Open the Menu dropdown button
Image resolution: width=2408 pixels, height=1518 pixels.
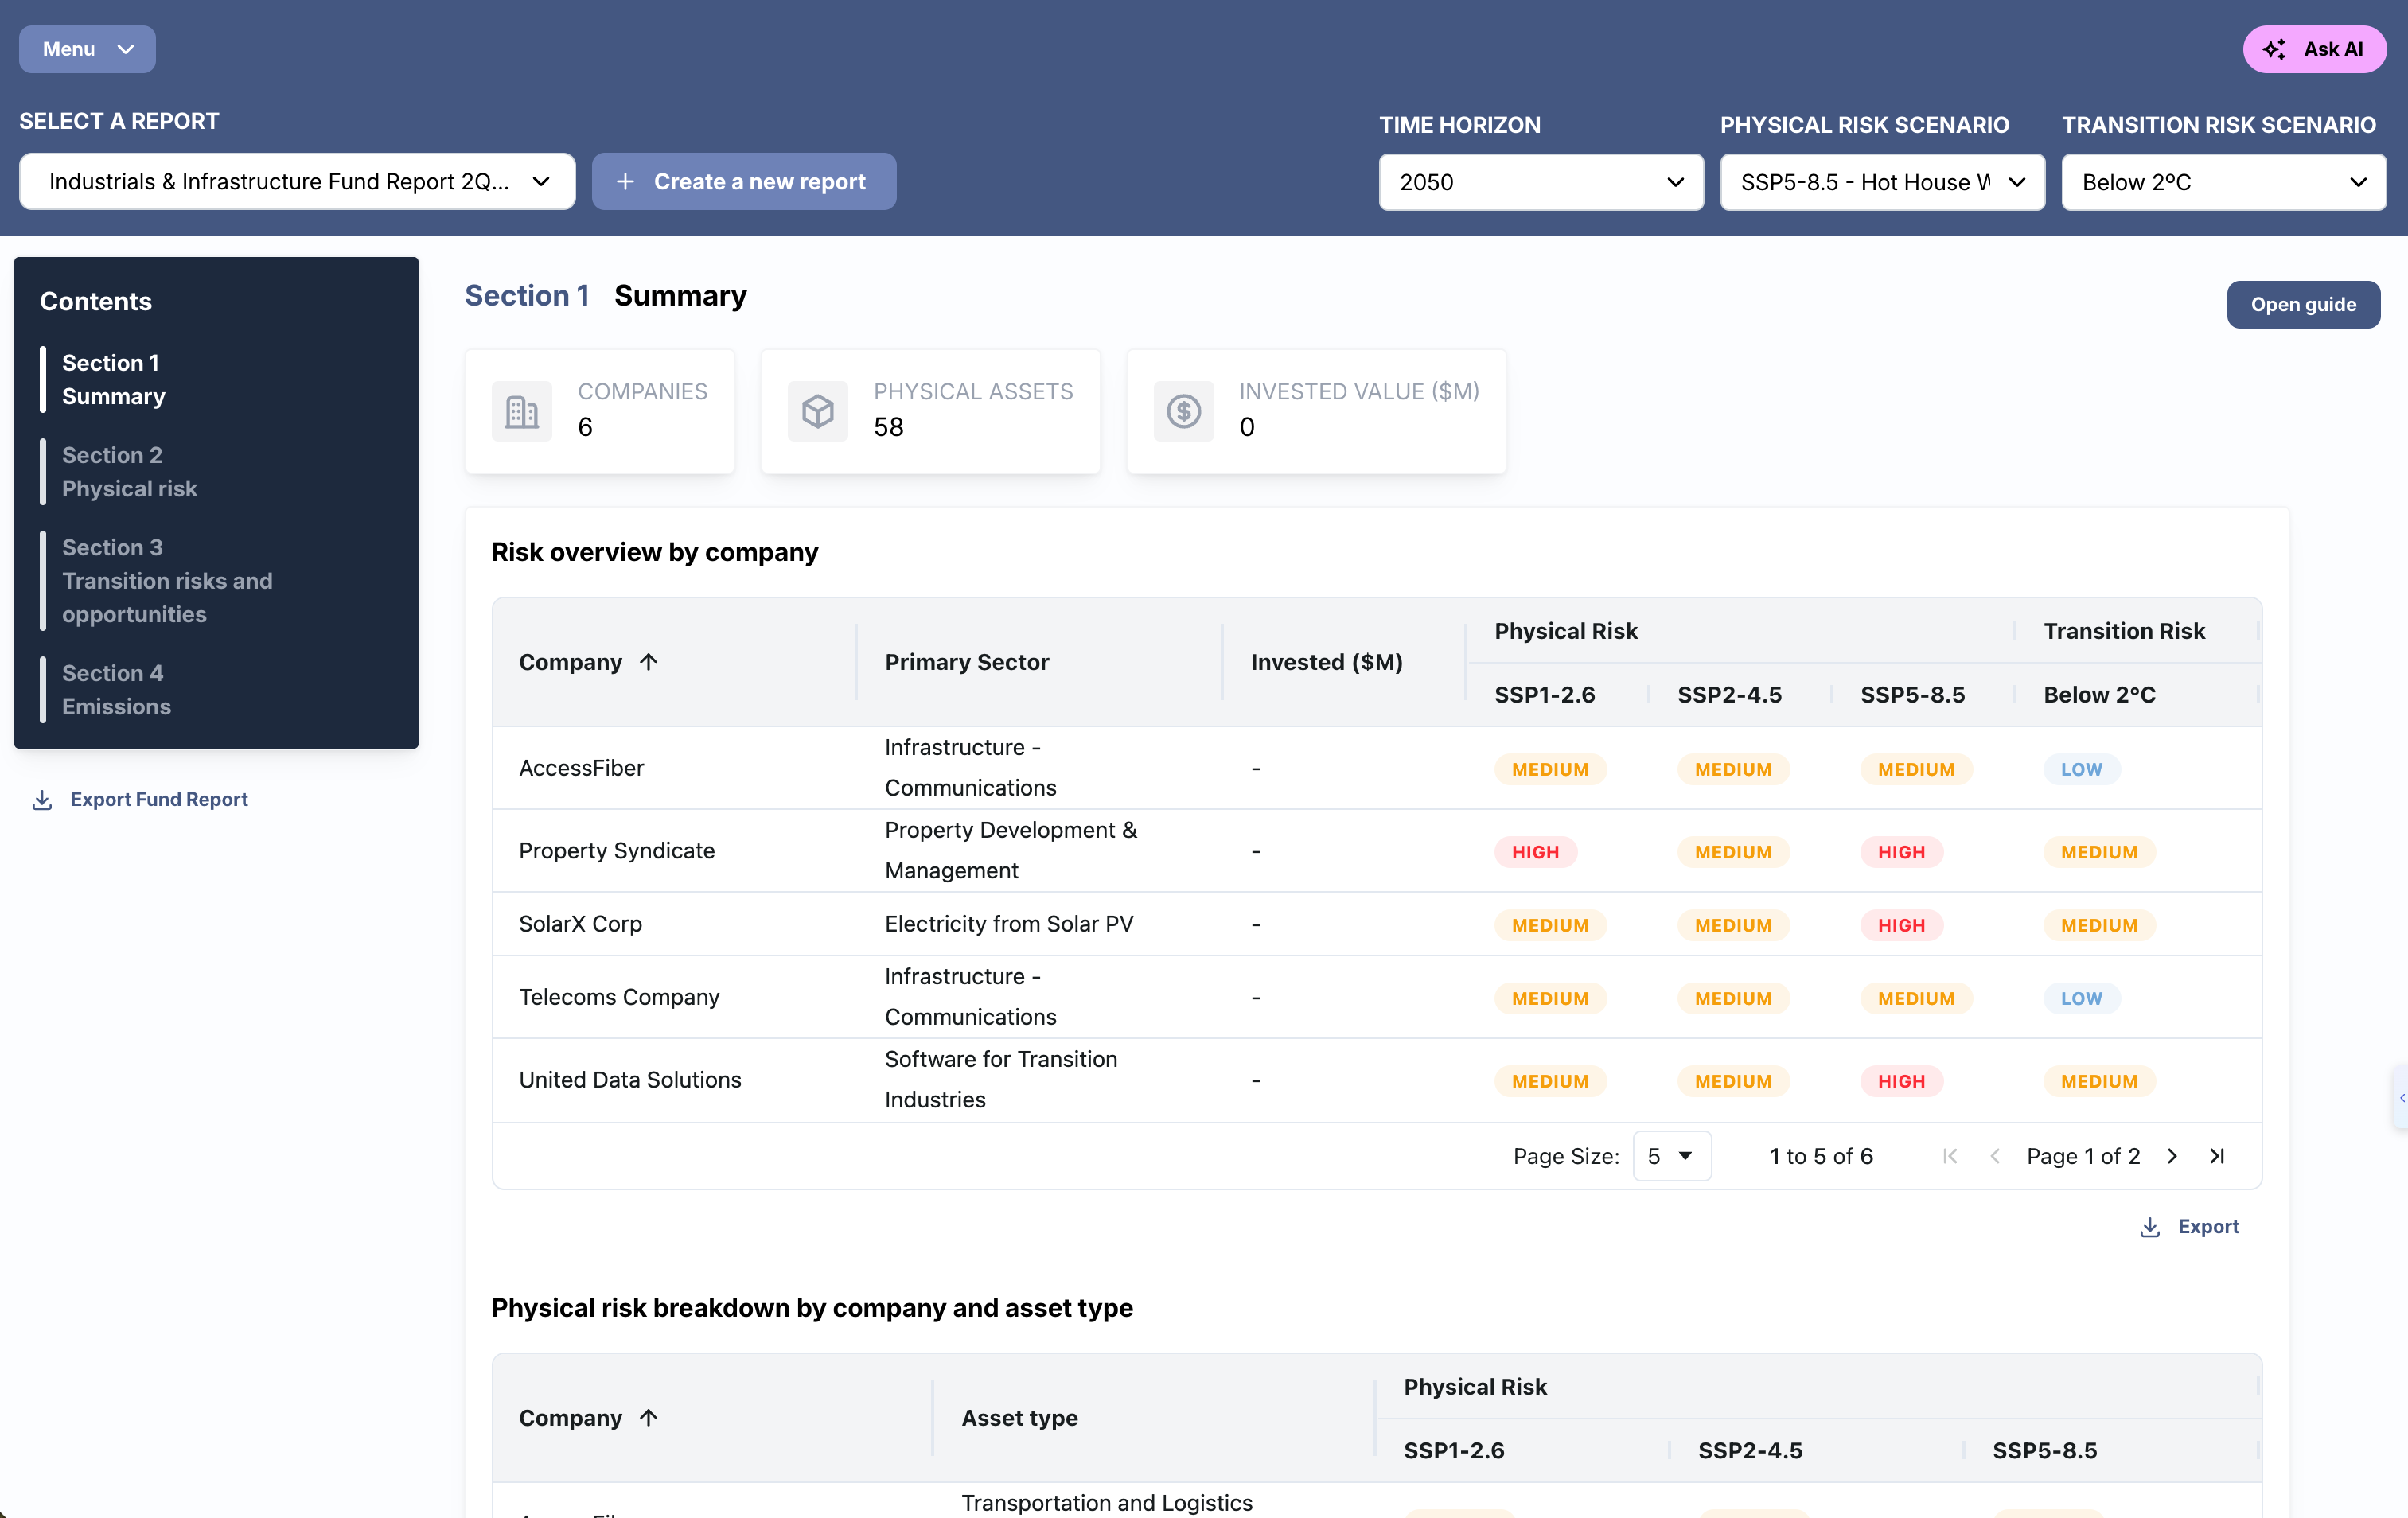point(87,49)
